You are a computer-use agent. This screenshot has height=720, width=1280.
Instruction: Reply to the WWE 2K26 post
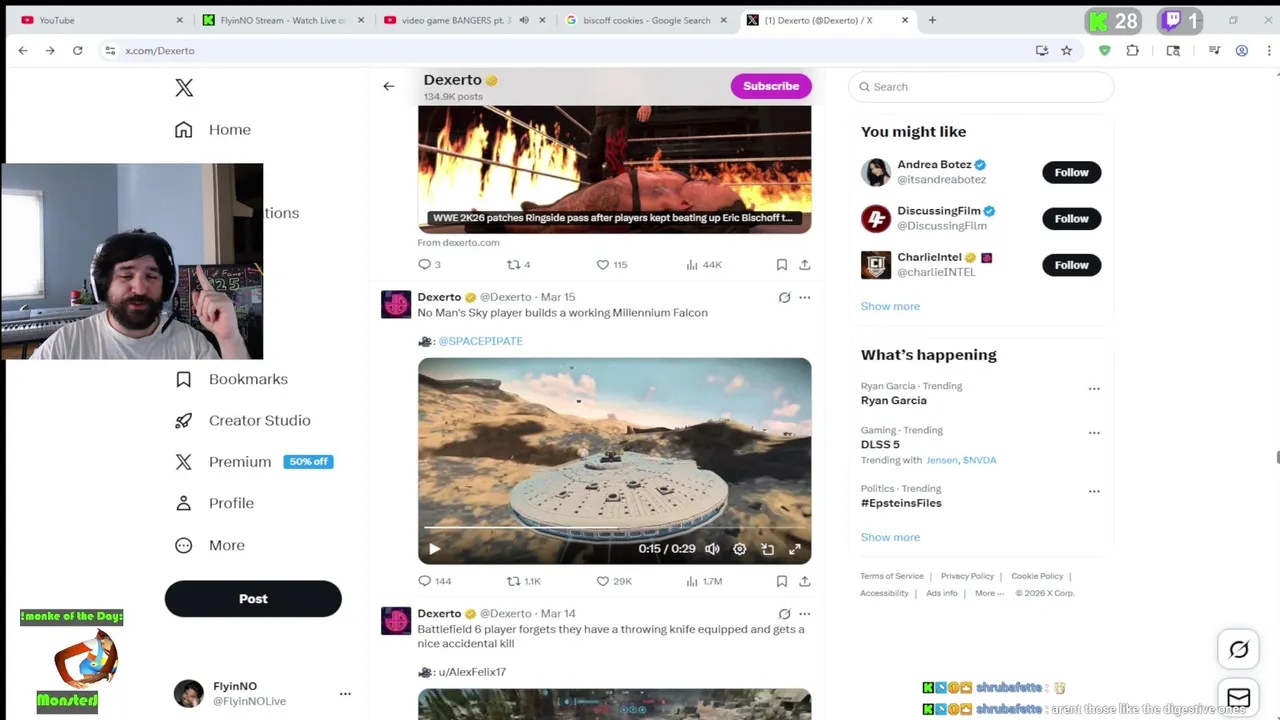pyautogui.click(x=429, y=265)
